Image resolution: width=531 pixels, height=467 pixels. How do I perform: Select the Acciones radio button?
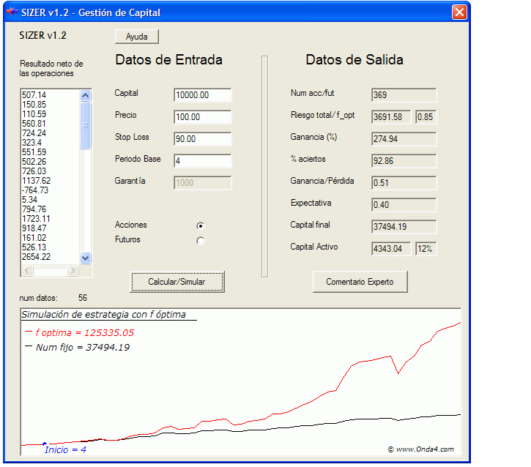(200, 226)
